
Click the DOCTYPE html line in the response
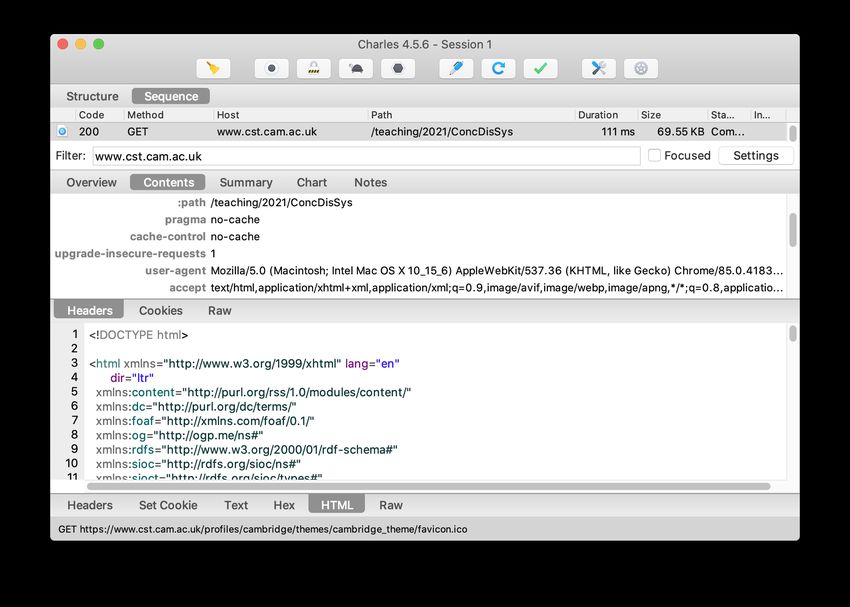coord(139,335)
